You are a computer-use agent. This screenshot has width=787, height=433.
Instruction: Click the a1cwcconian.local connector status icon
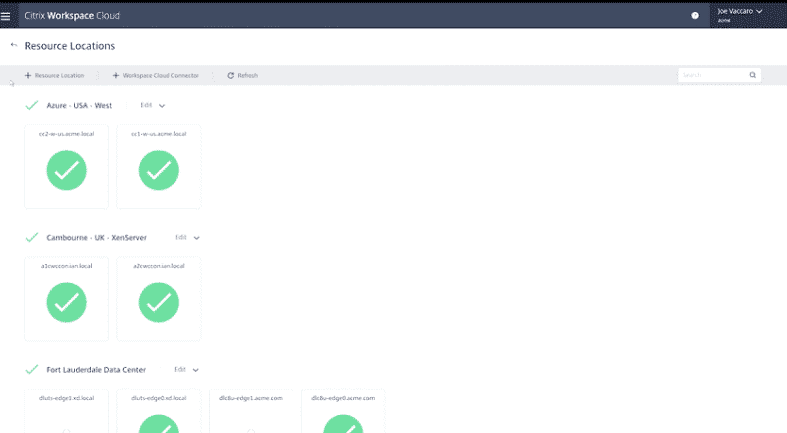pyautogui.click(x=66, y=303)
